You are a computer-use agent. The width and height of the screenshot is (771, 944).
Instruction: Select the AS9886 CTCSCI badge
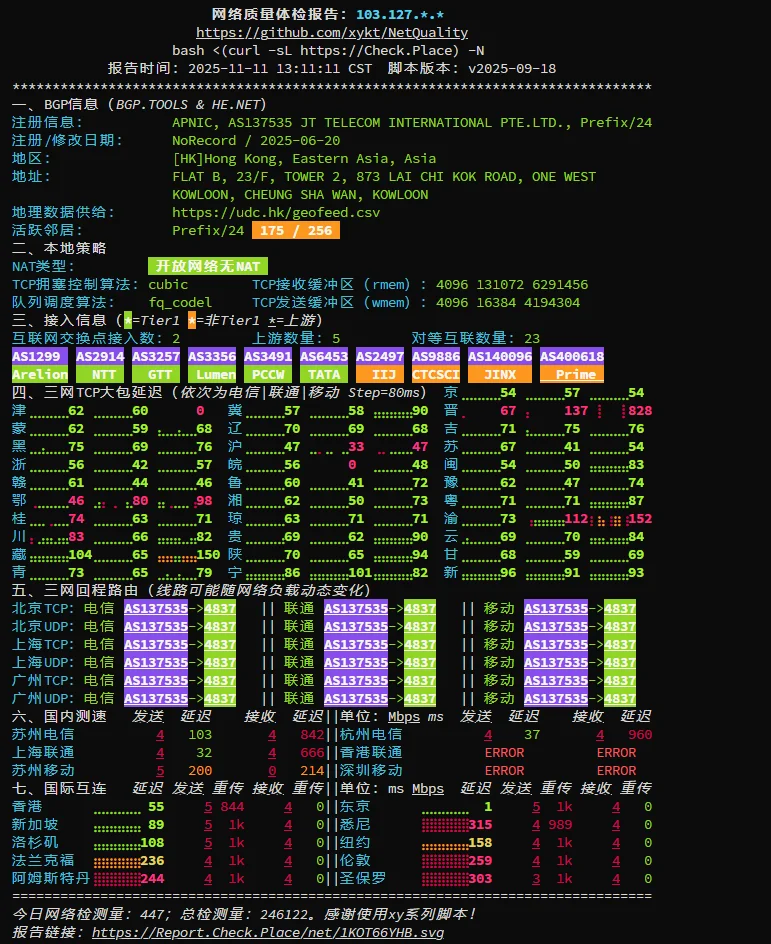[436, 365]
